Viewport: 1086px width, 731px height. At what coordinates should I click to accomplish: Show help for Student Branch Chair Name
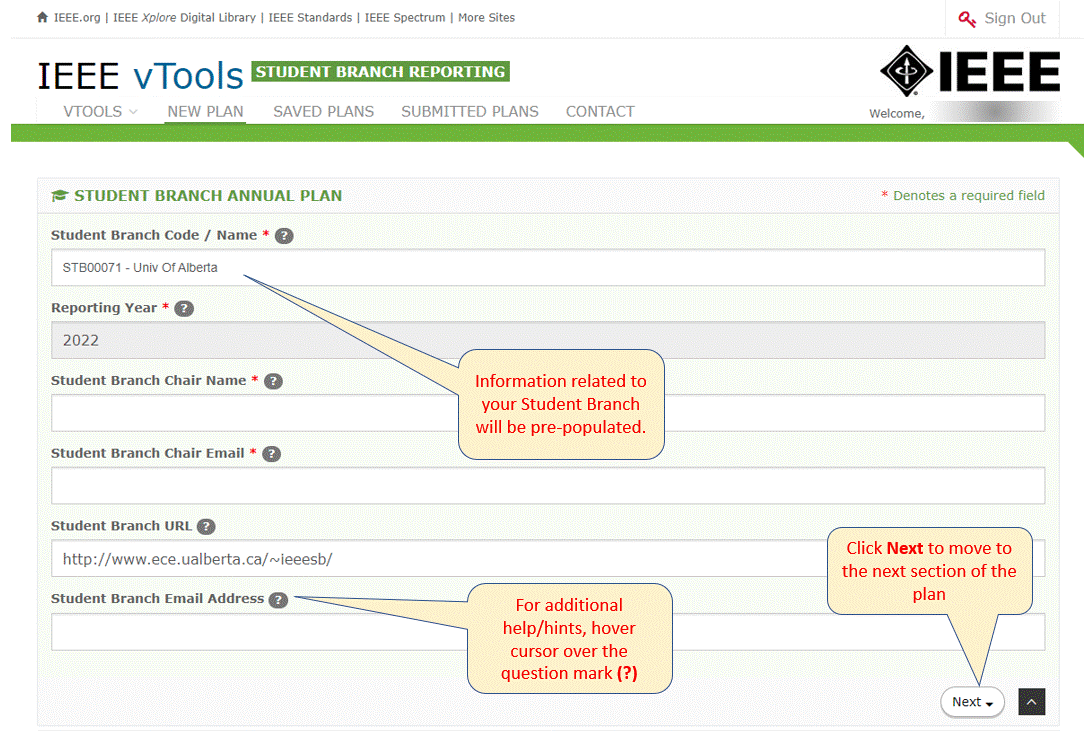pos(274,381)
